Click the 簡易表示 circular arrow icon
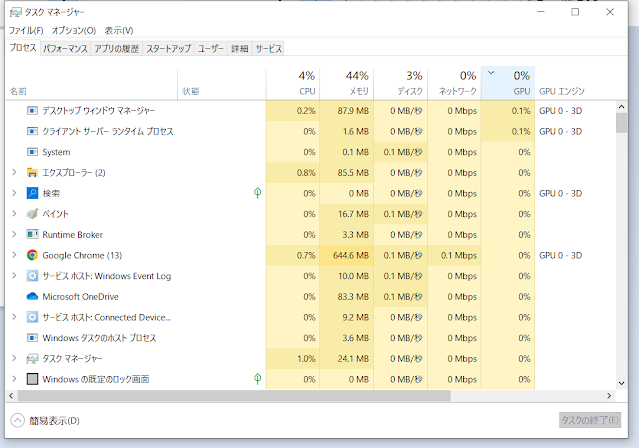This screenshot has width=639, height=448. coord(18,420)
